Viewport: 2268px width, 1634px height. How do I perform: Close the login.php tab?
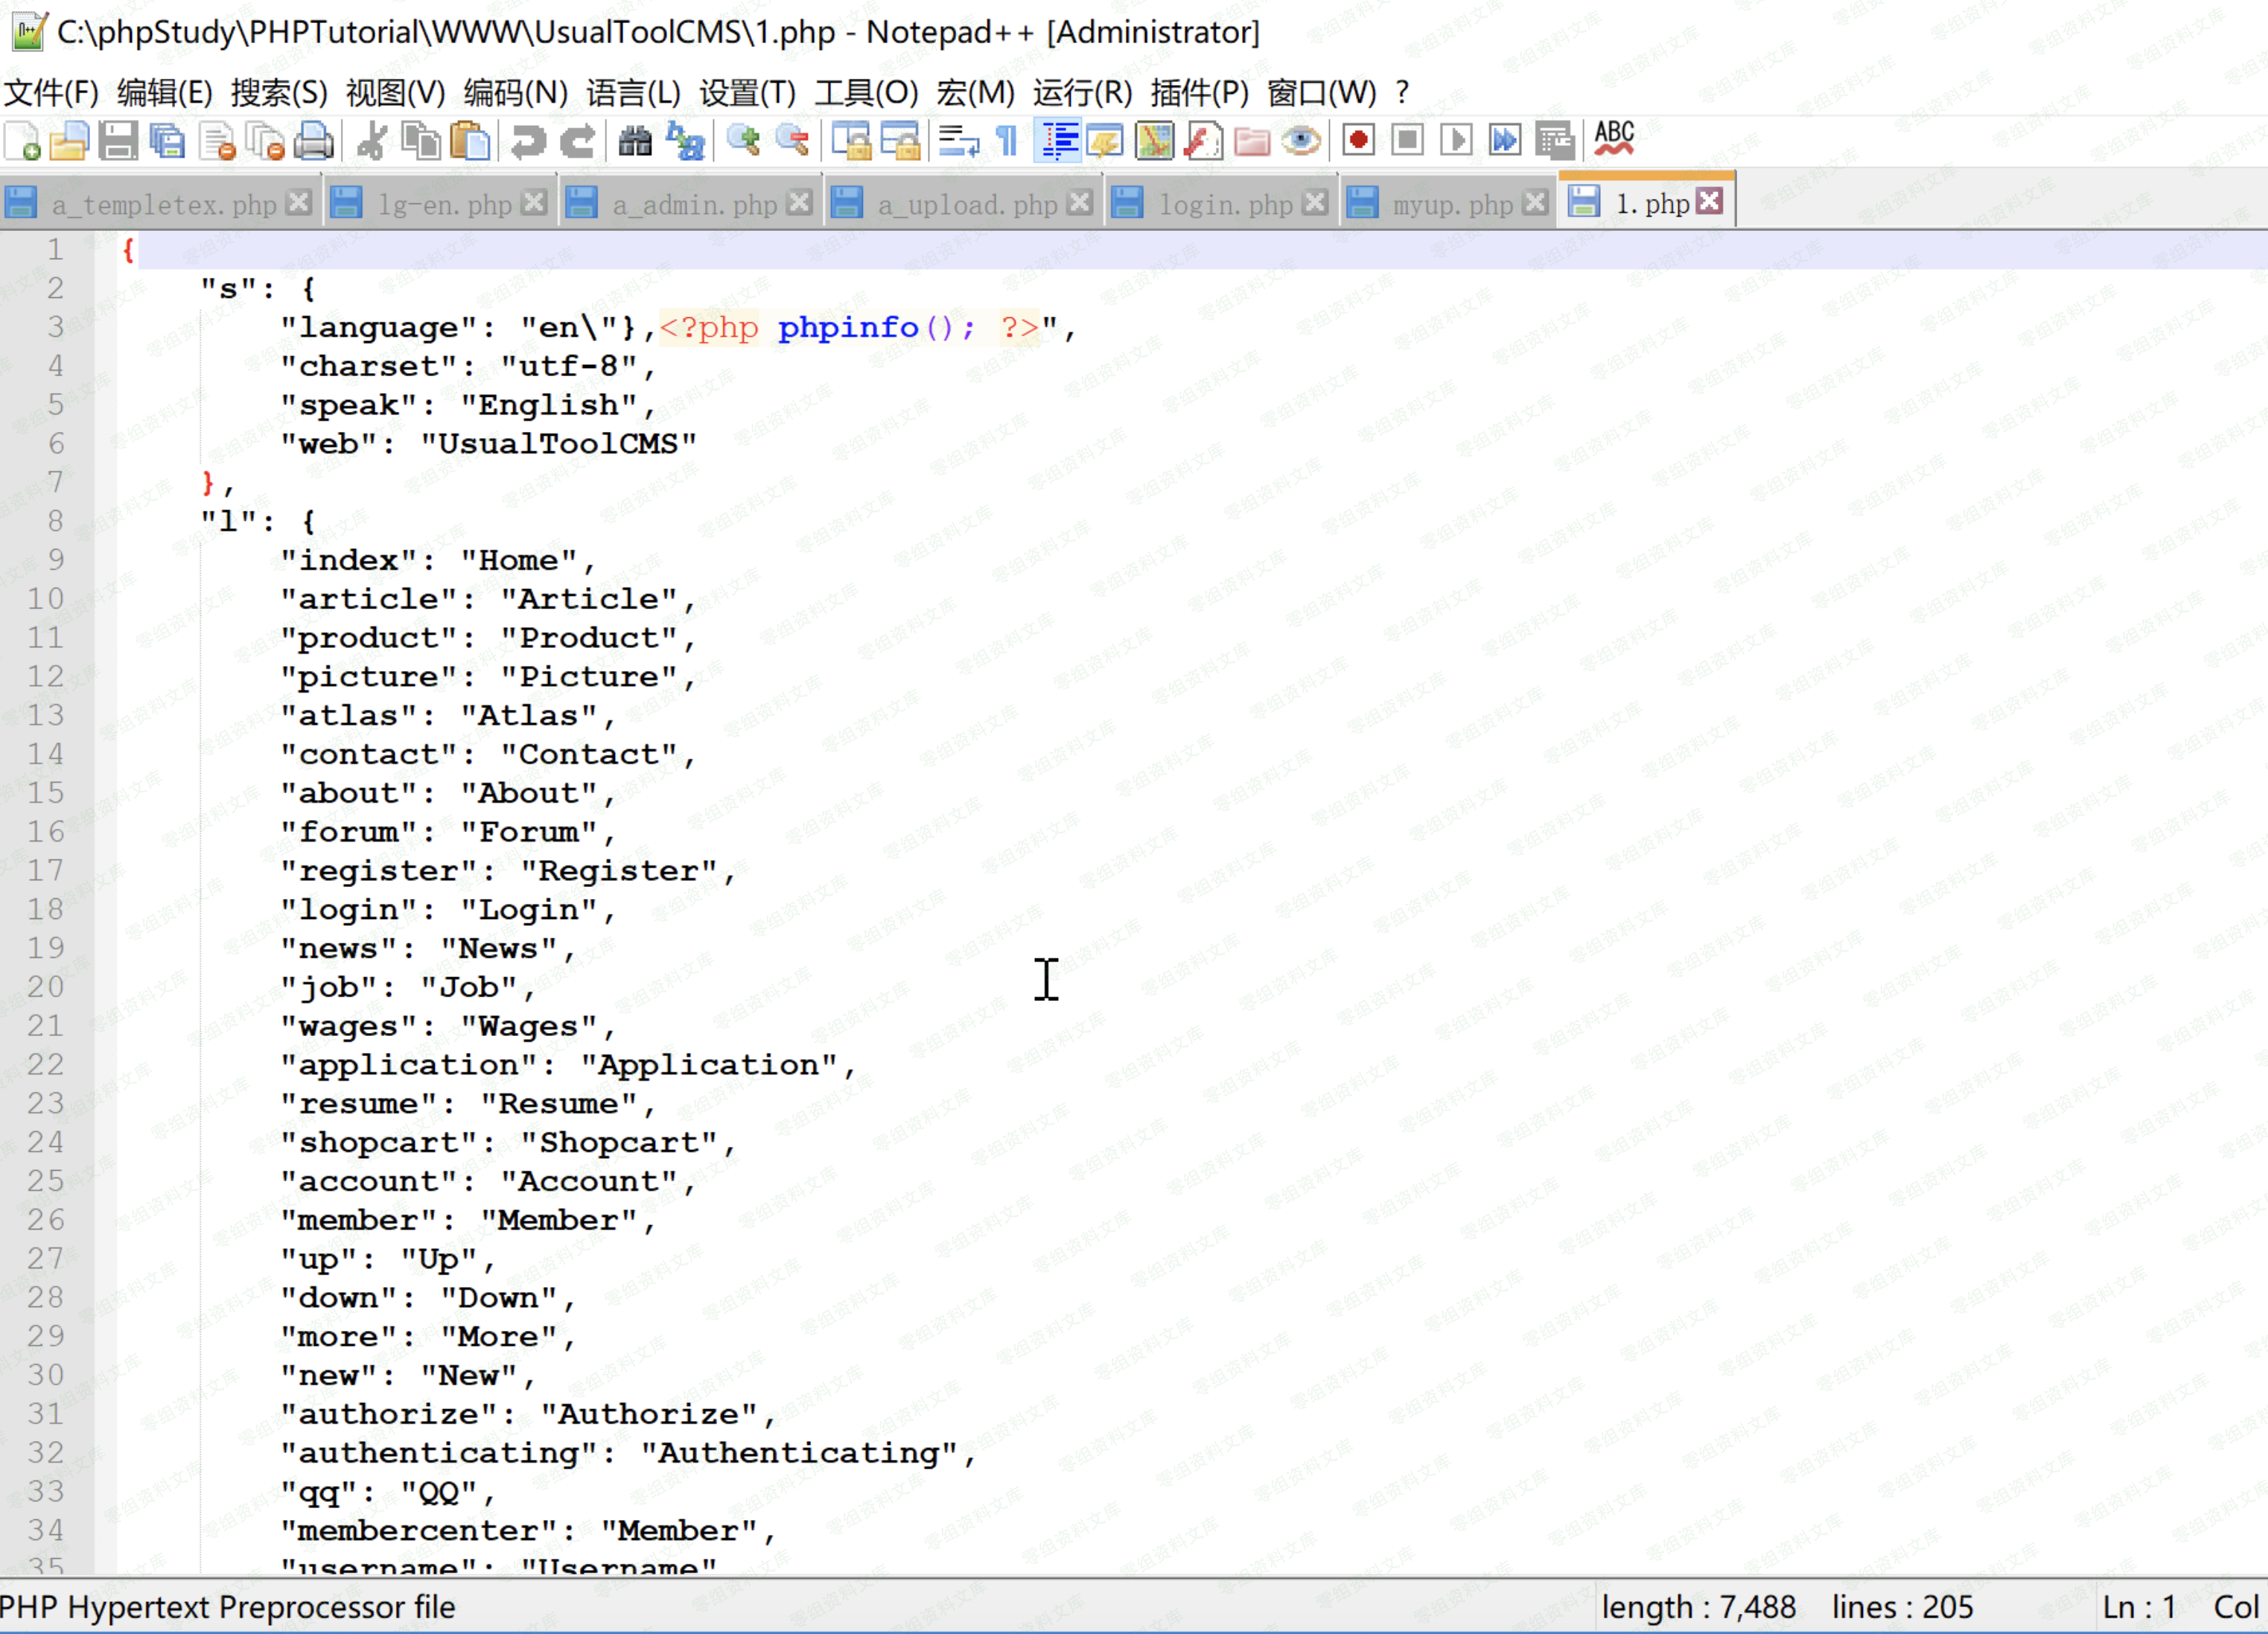pyautogui.click(x=1316, y=203)
